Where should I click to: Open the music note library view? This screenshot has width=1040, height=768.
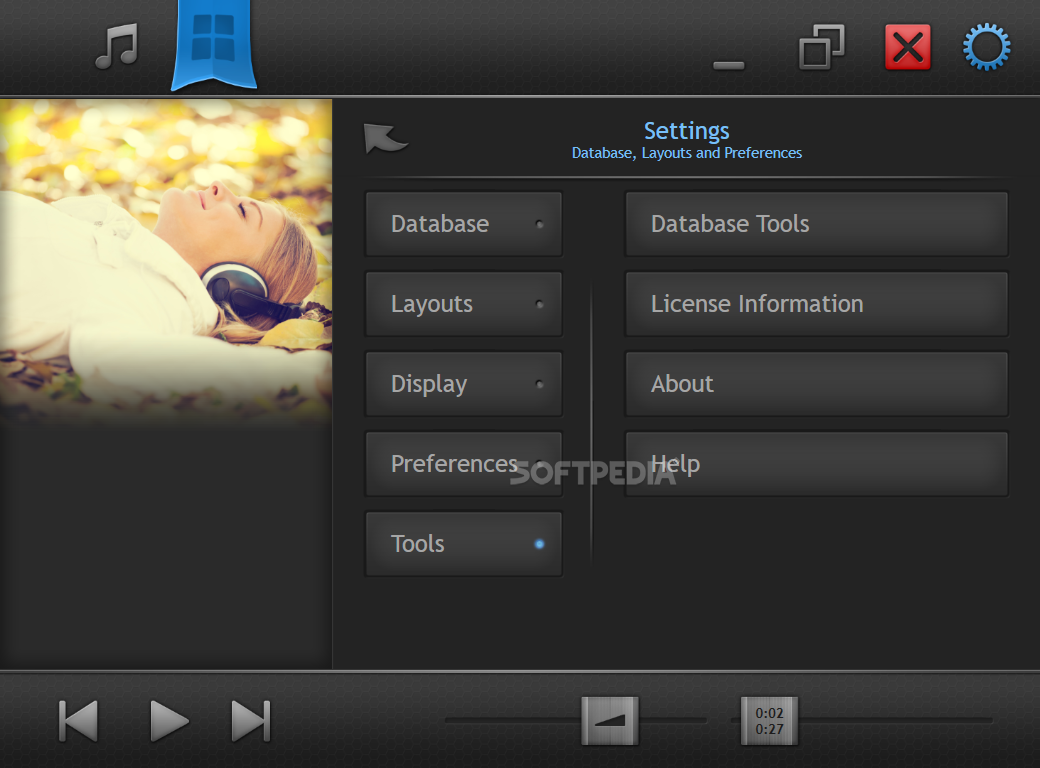point(117,46)
